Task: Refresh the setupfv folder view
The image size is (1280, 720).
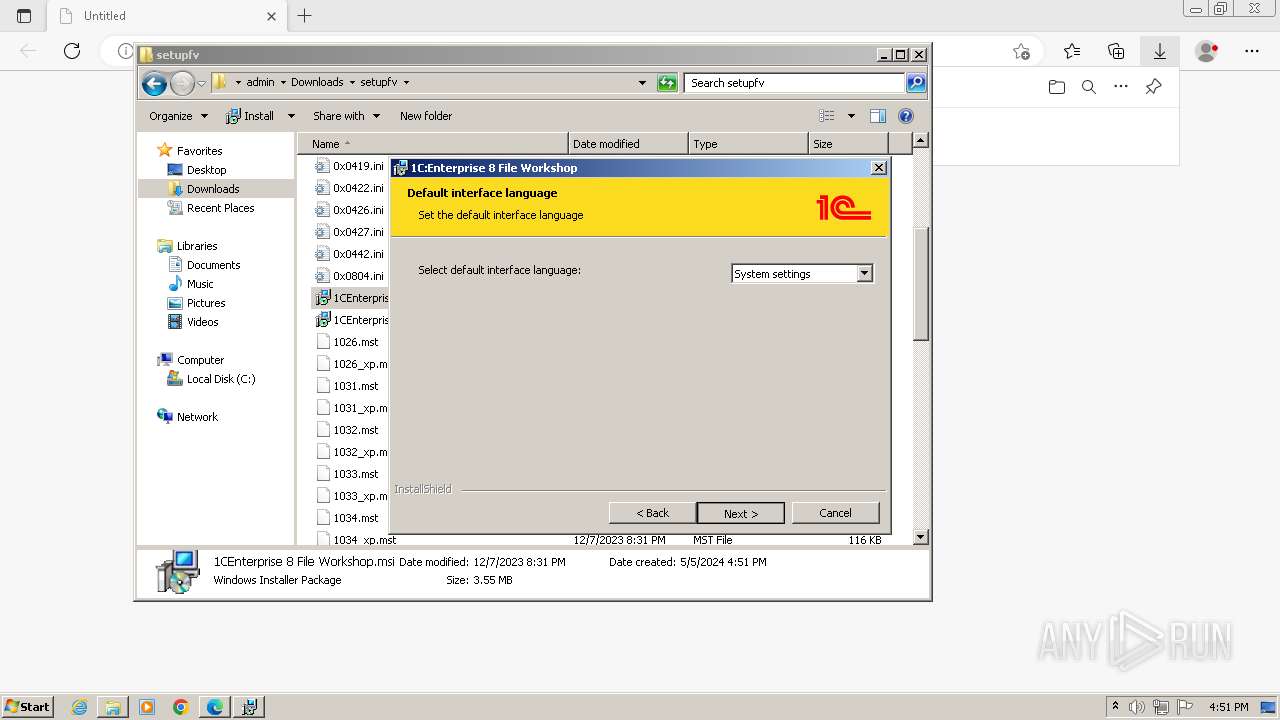Action: 667,83
